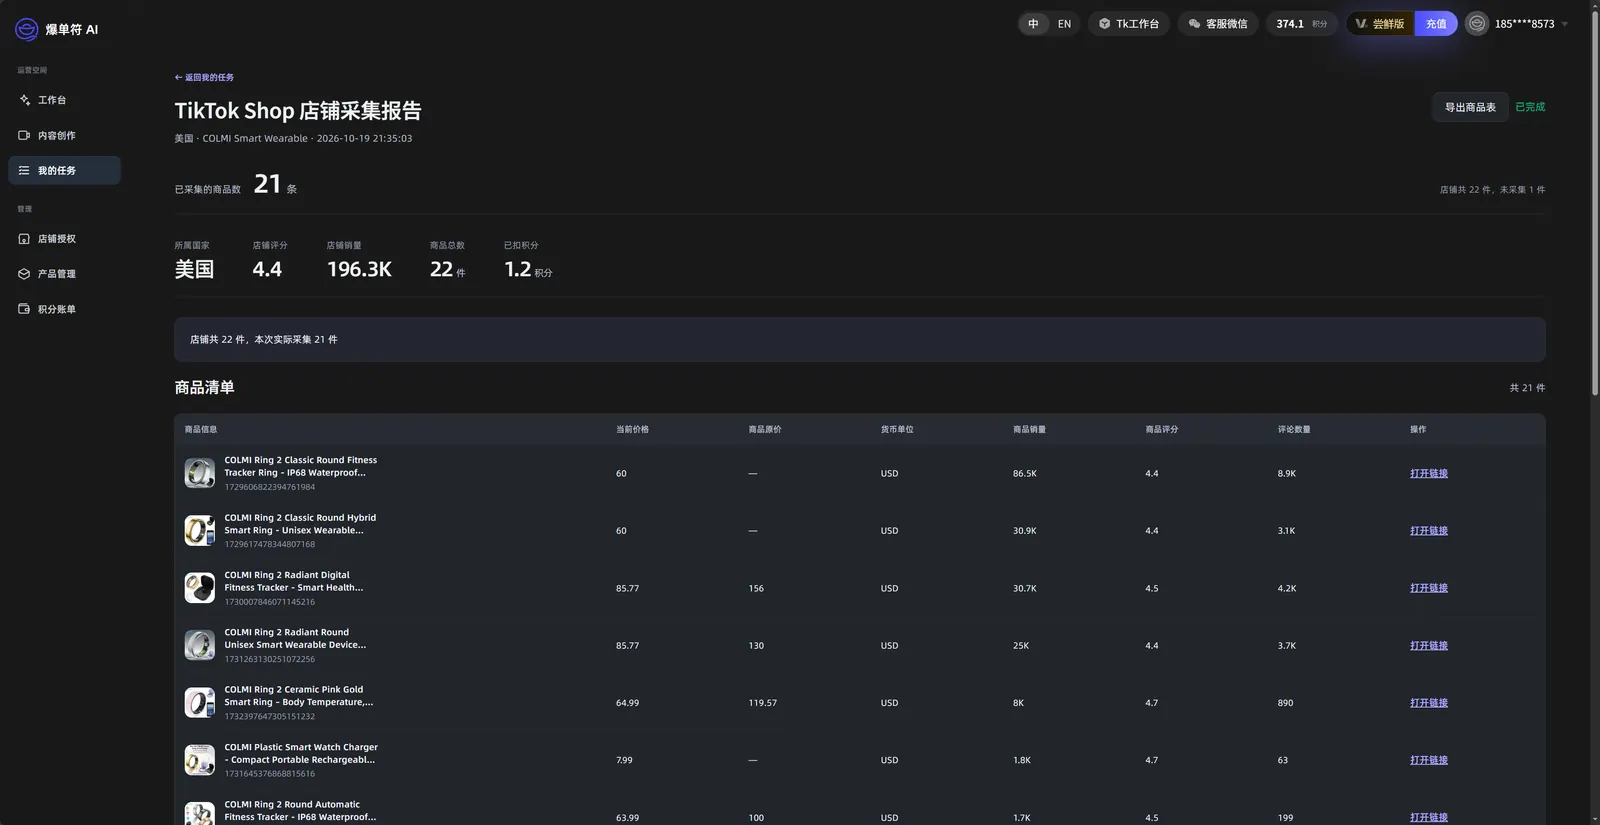Screen dimensions: 1600x825
Task: Click the 当前价格 column header
Action: coord(632,429)
